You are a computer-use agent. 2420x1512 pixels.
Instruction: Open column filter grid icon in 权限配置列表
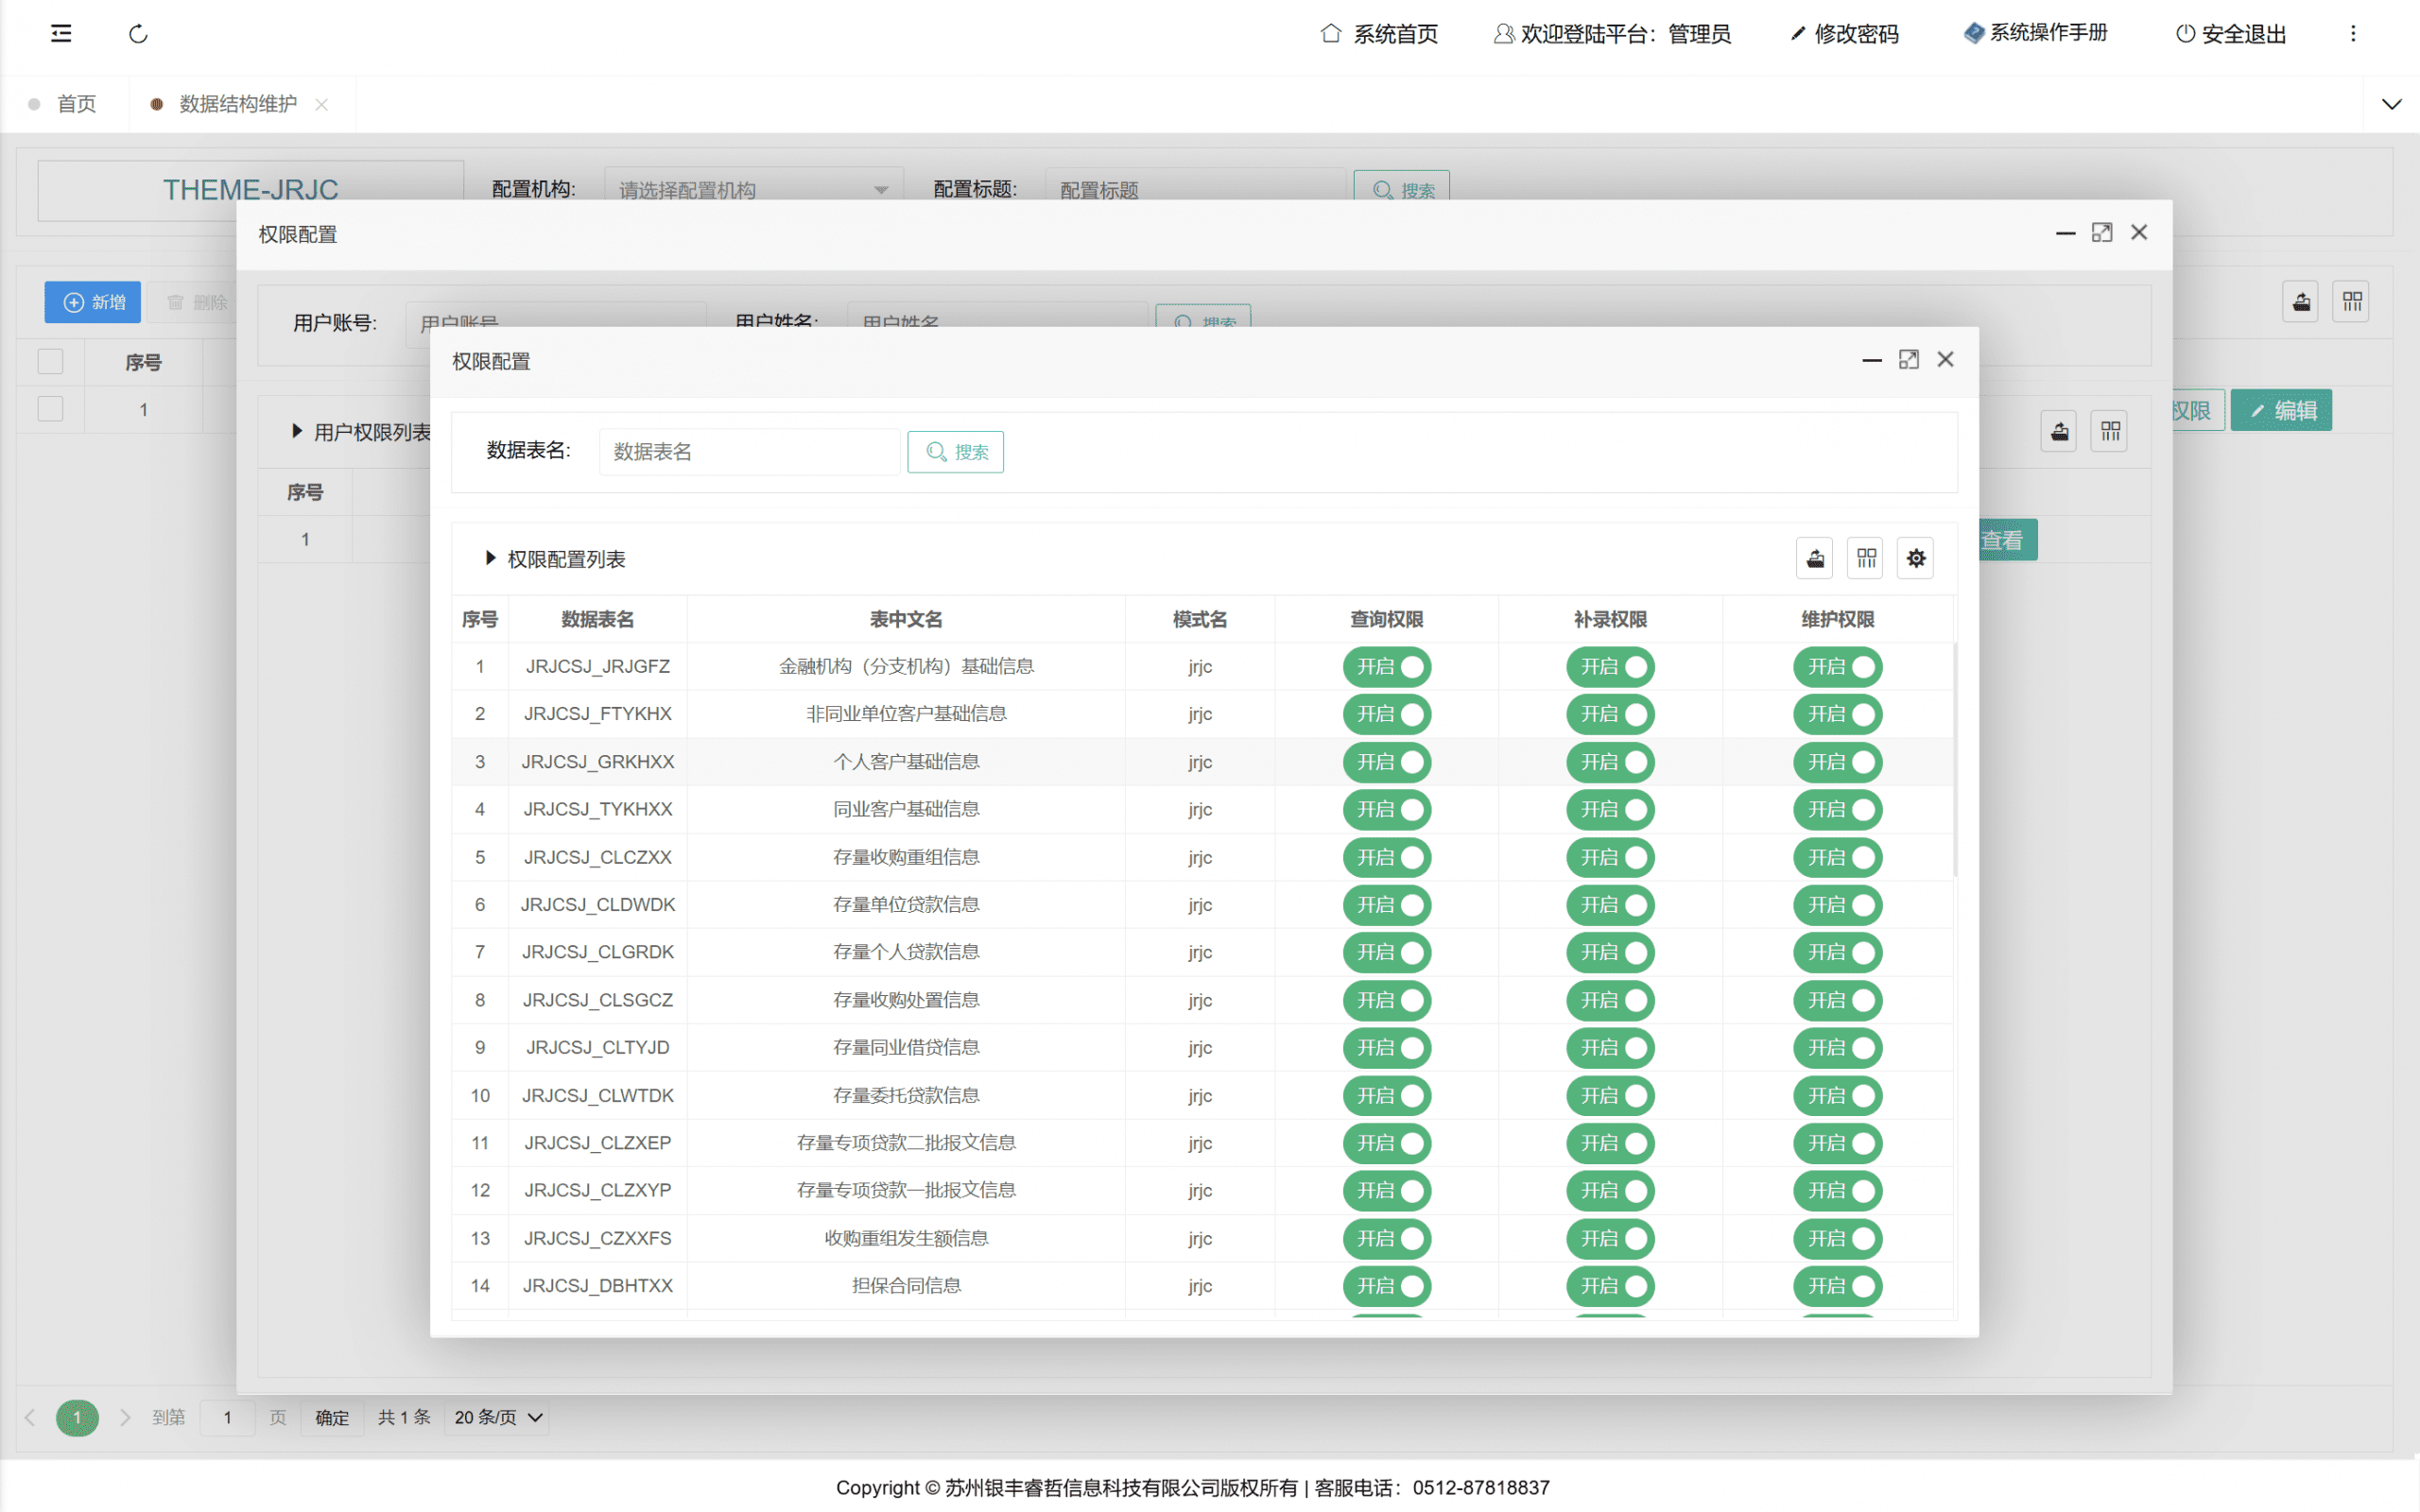[1866, 559]
